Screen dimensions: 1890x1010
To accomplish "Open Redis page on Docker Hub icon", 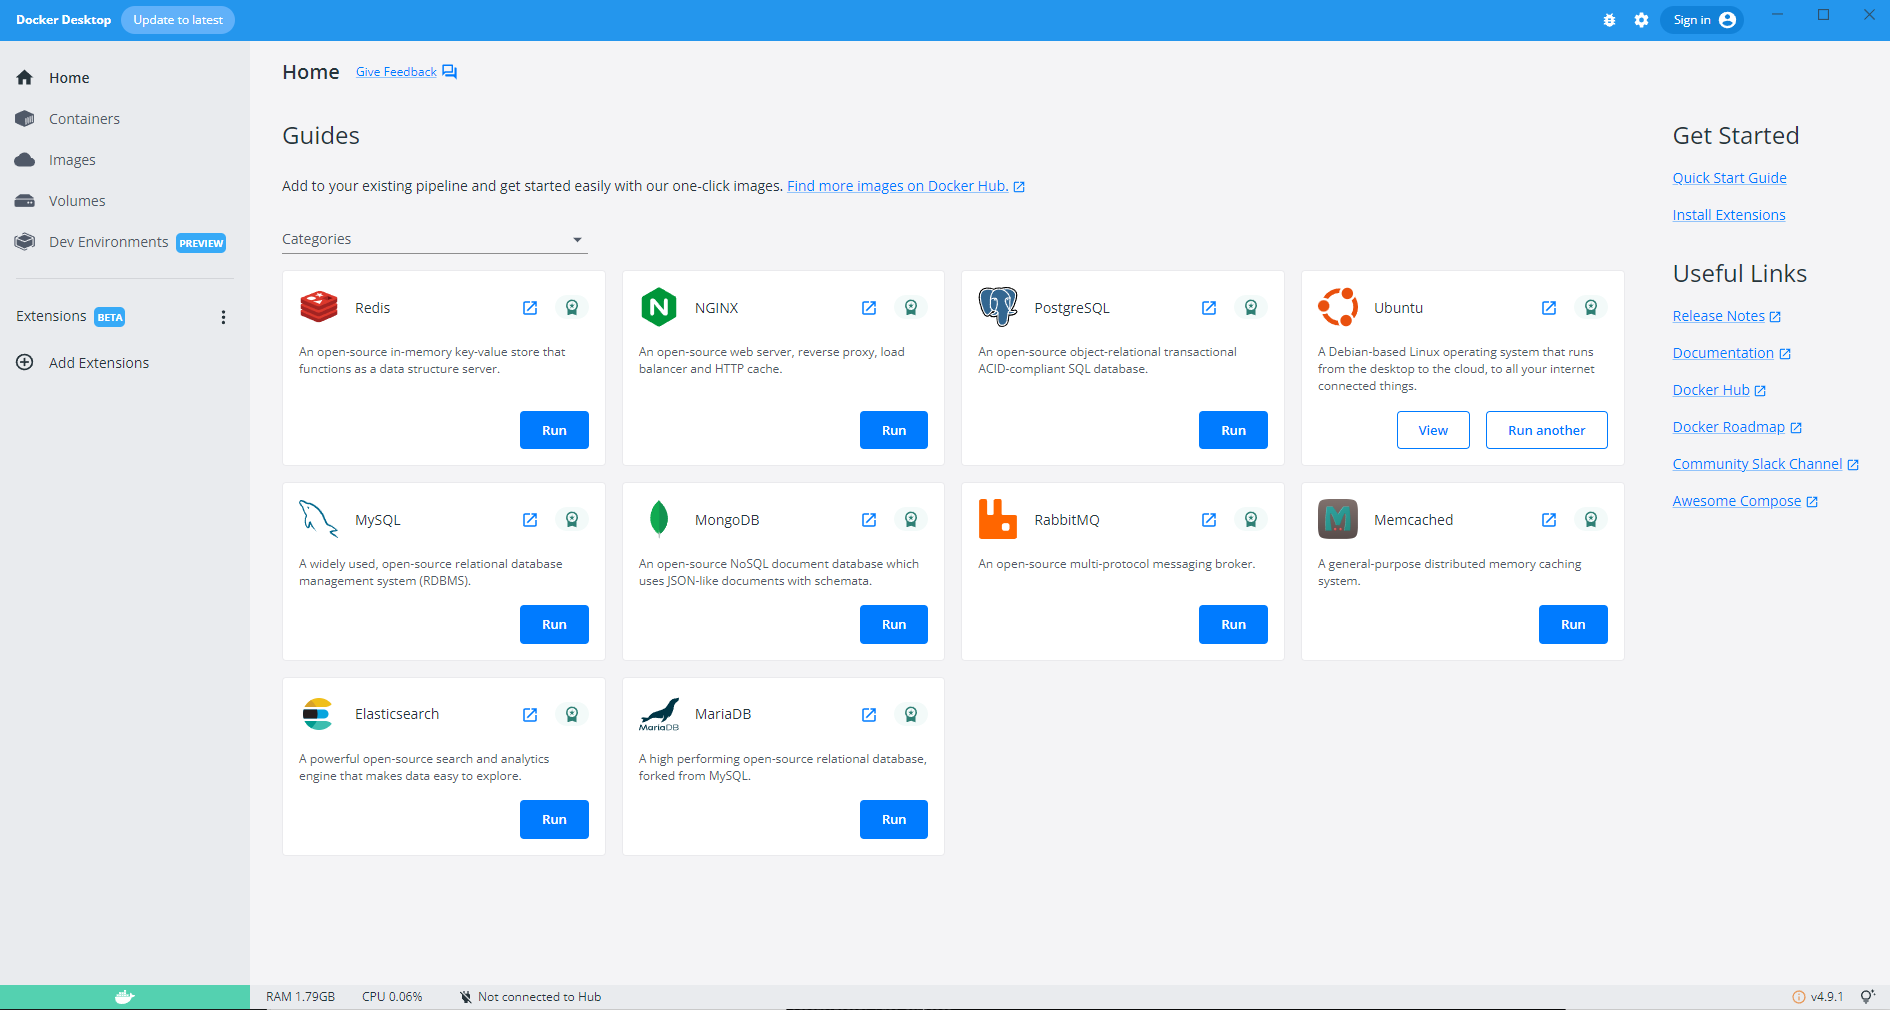I will tap(530, 308).
